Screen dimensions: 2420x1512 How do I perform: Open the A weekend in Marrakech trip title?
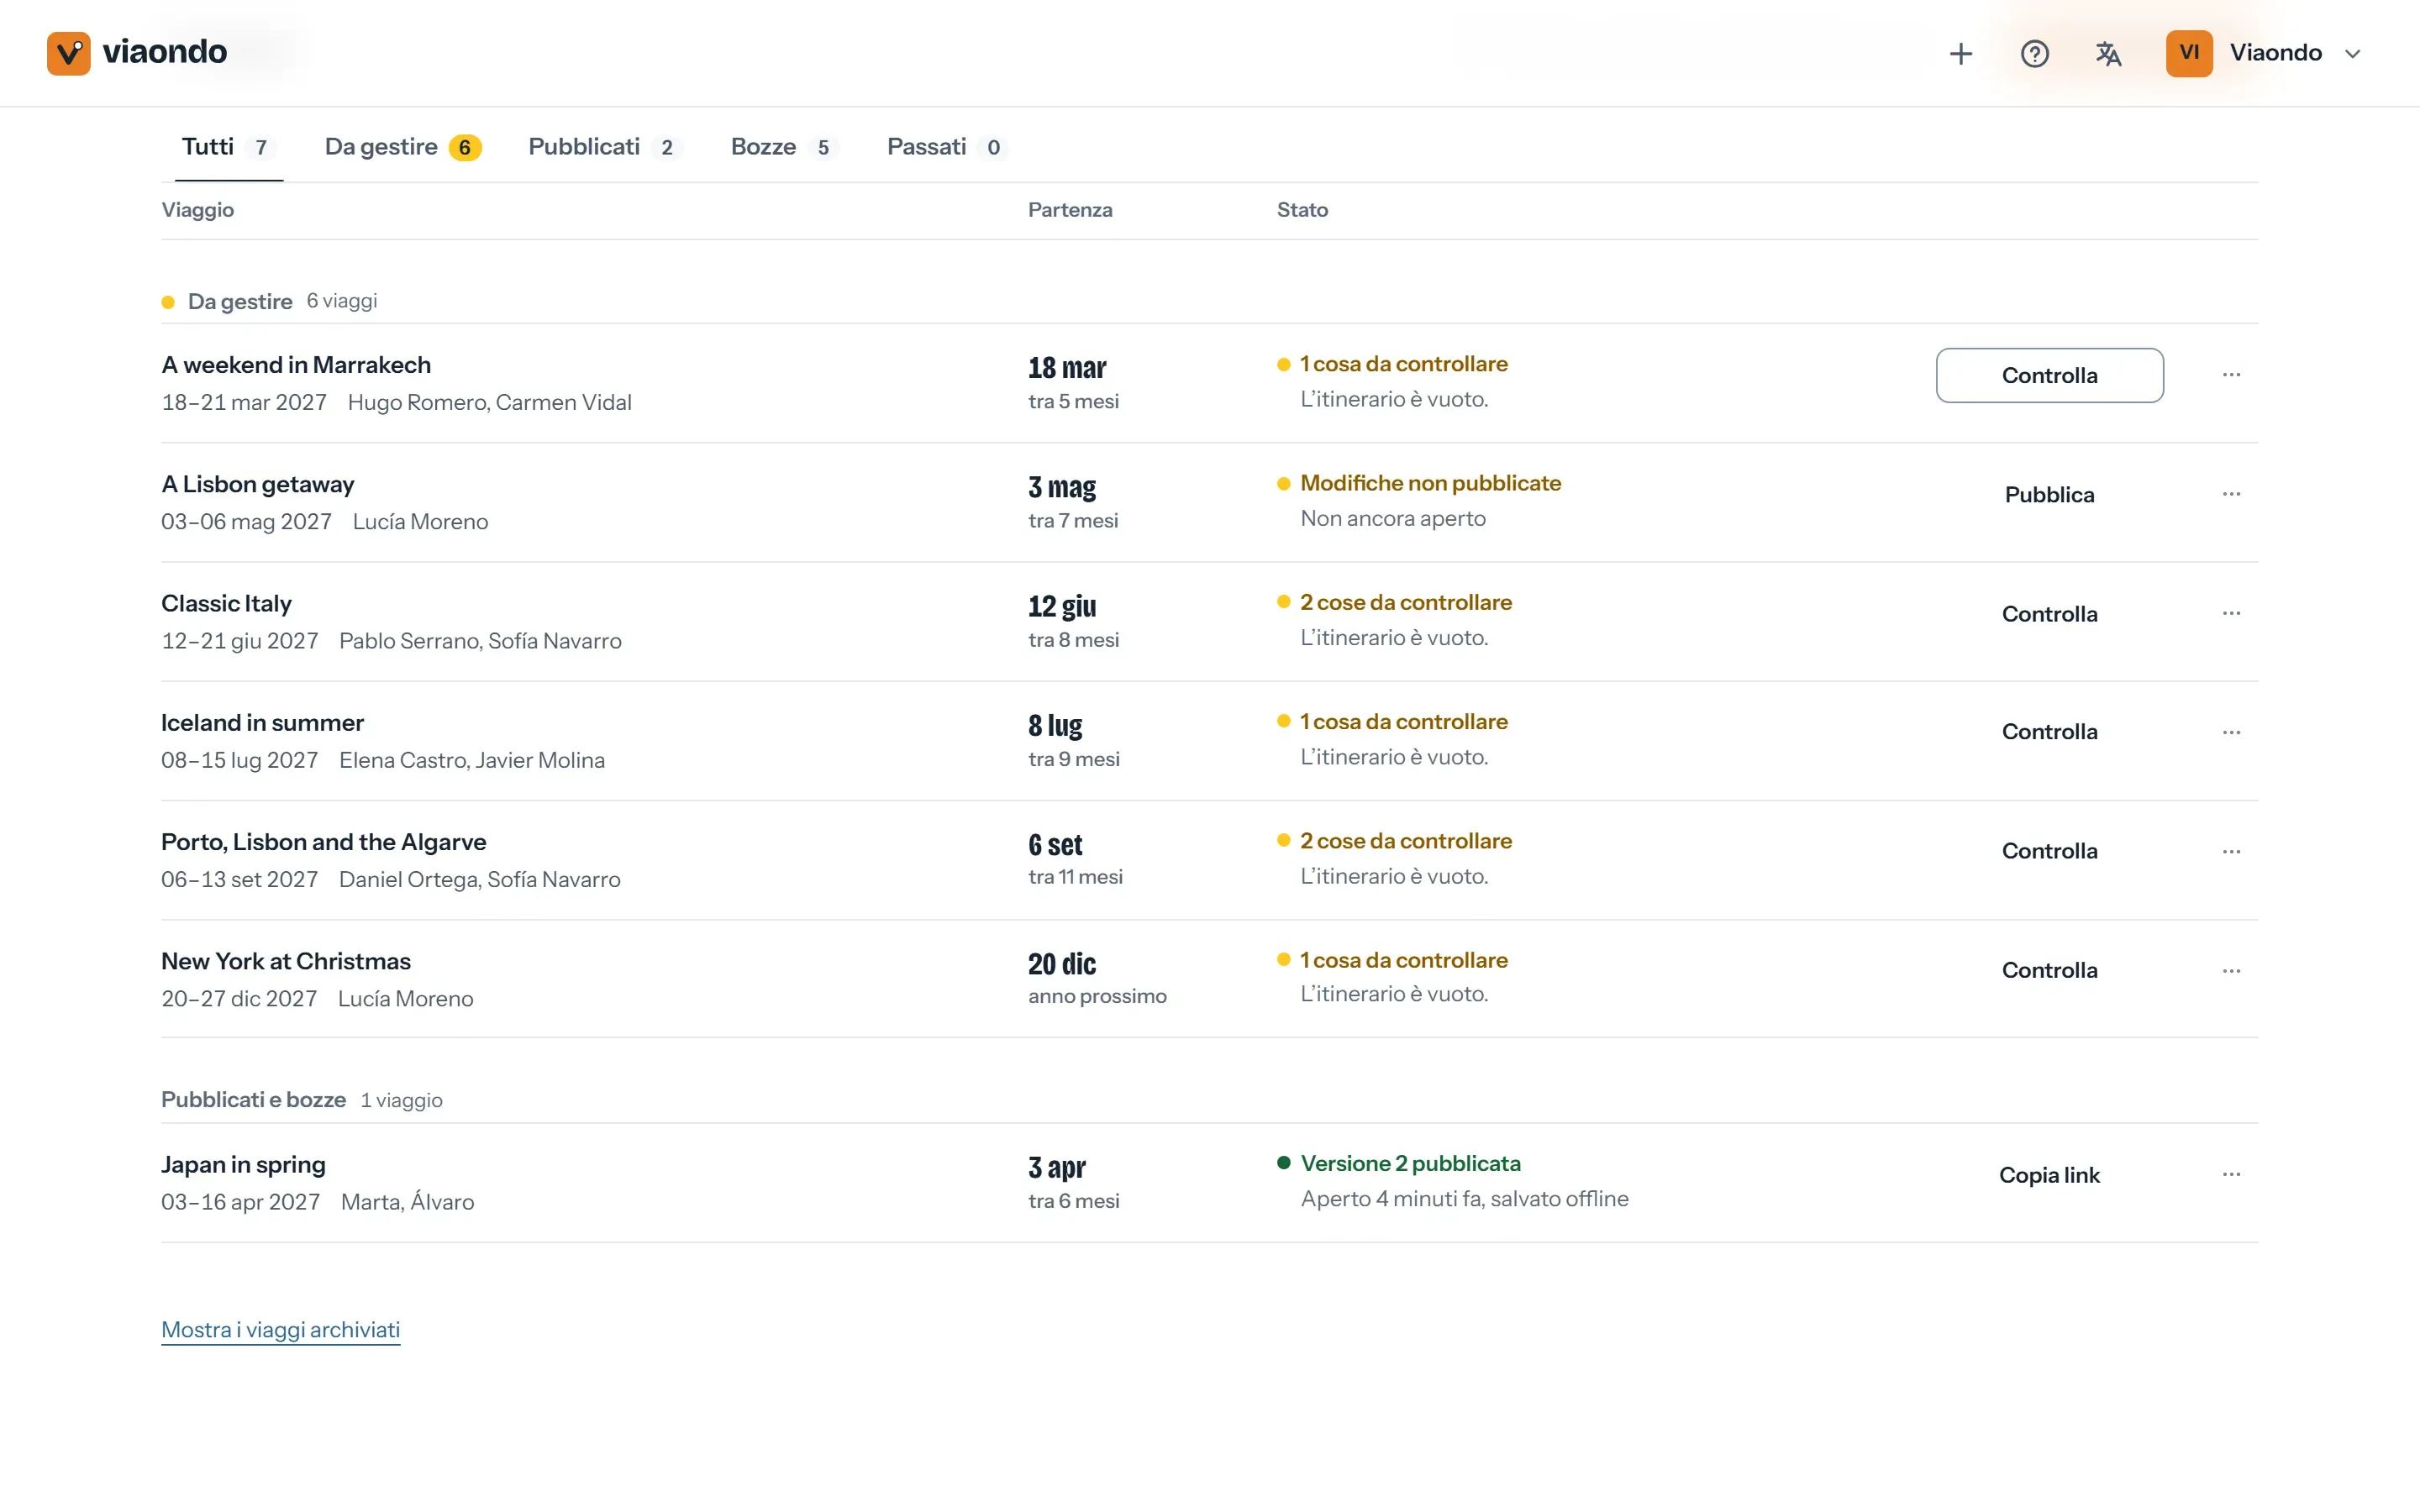pyautogui.click(x=296, y=365)
